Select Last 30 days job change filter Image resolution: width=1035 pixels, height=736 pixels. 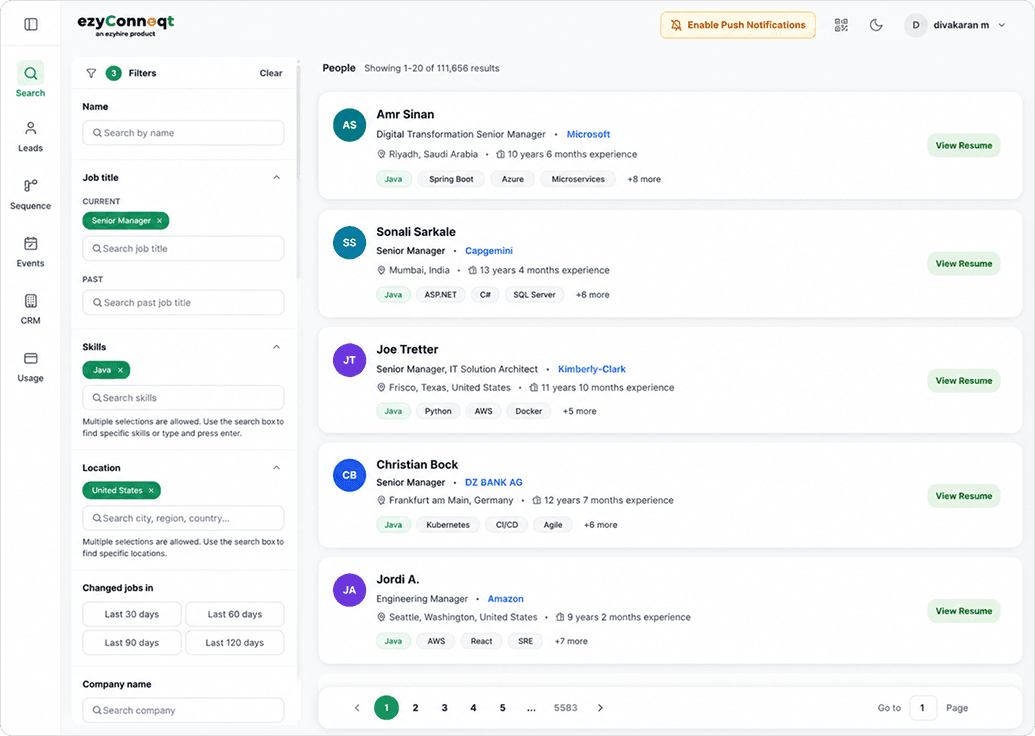(x=131, y=614)
